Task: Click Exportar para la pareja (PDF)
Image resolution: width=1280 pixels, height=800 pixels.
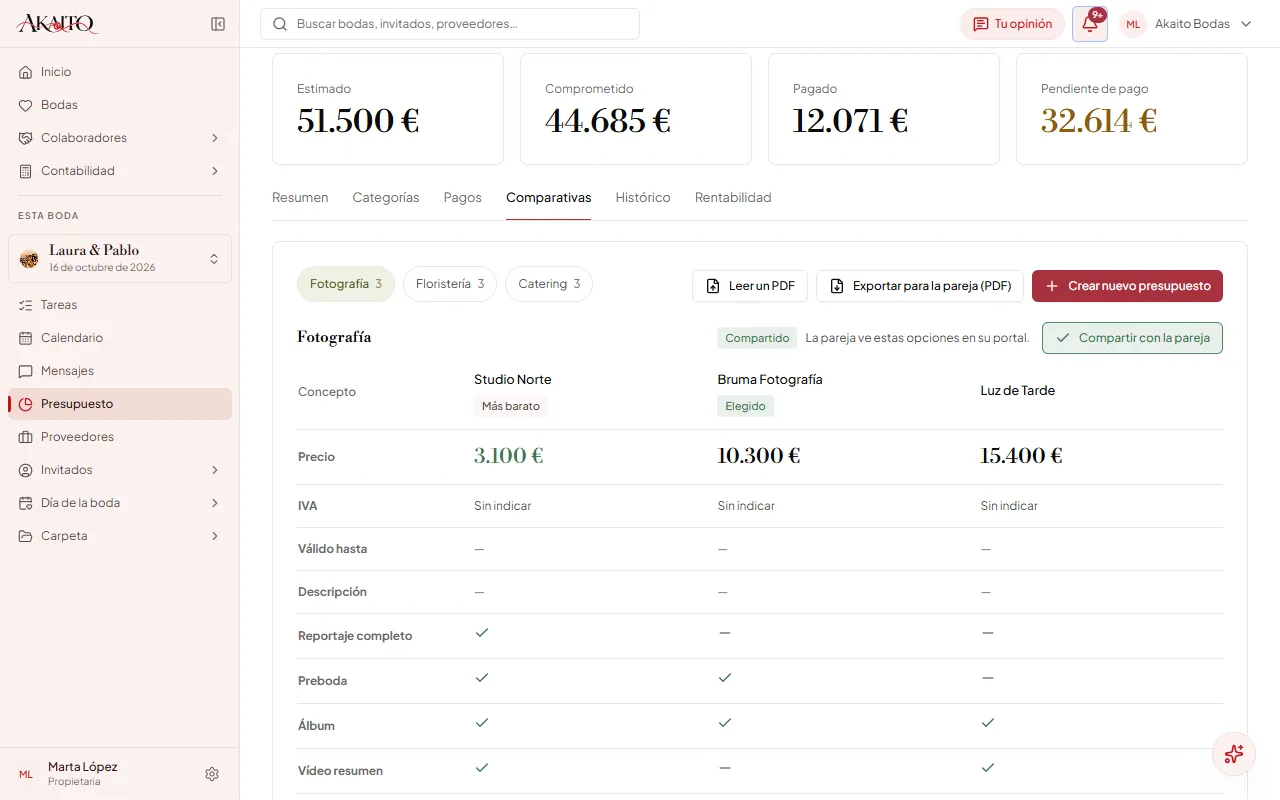Action: pos(920,286)
